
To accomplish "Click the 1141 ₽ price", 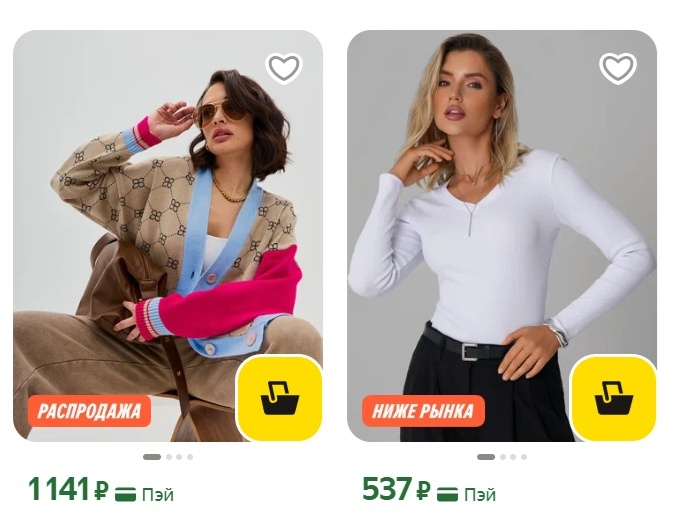I will pyautogui.click(x=68, y=489).
